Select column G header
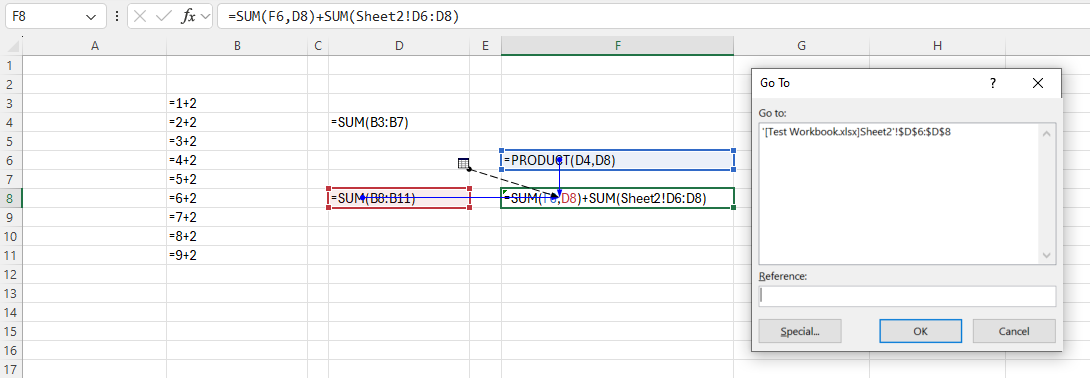The height and width of the screenshot is (378, 1090). (802, 46)
